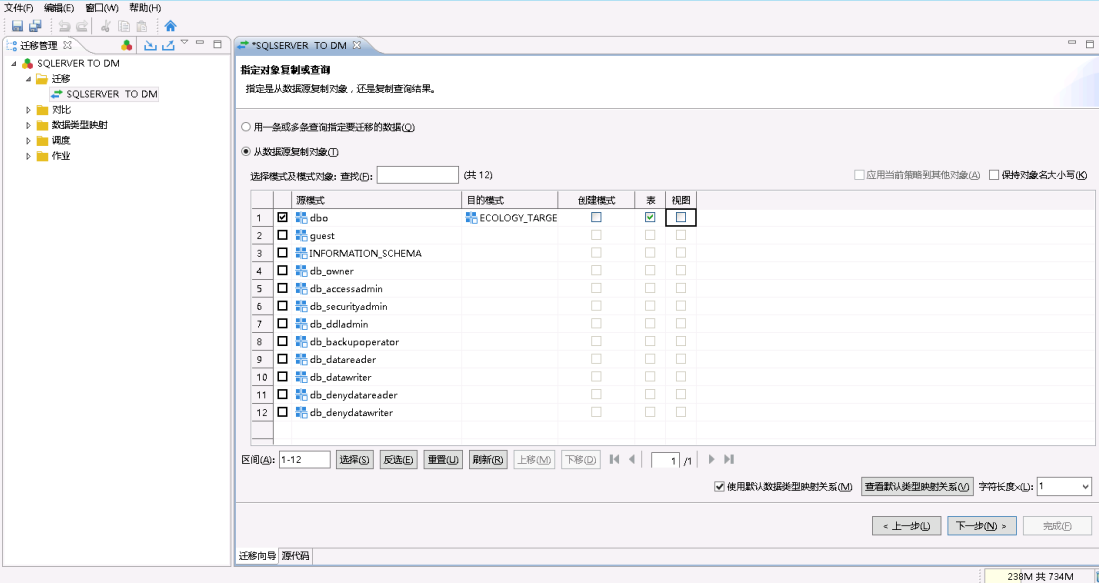Click 查看默认类型映射关系 button

917,487
